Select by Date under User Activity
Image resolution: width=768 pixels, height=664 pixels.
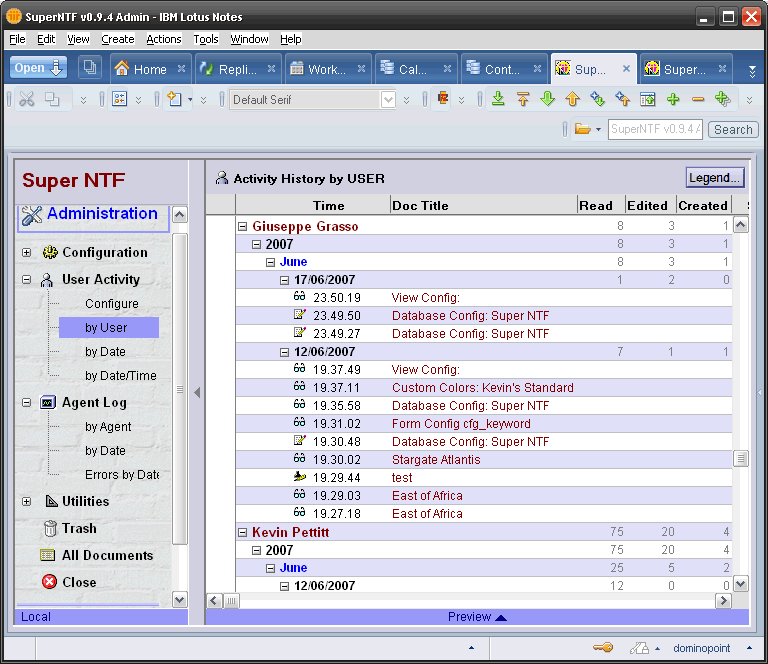[x=105, y=352]
